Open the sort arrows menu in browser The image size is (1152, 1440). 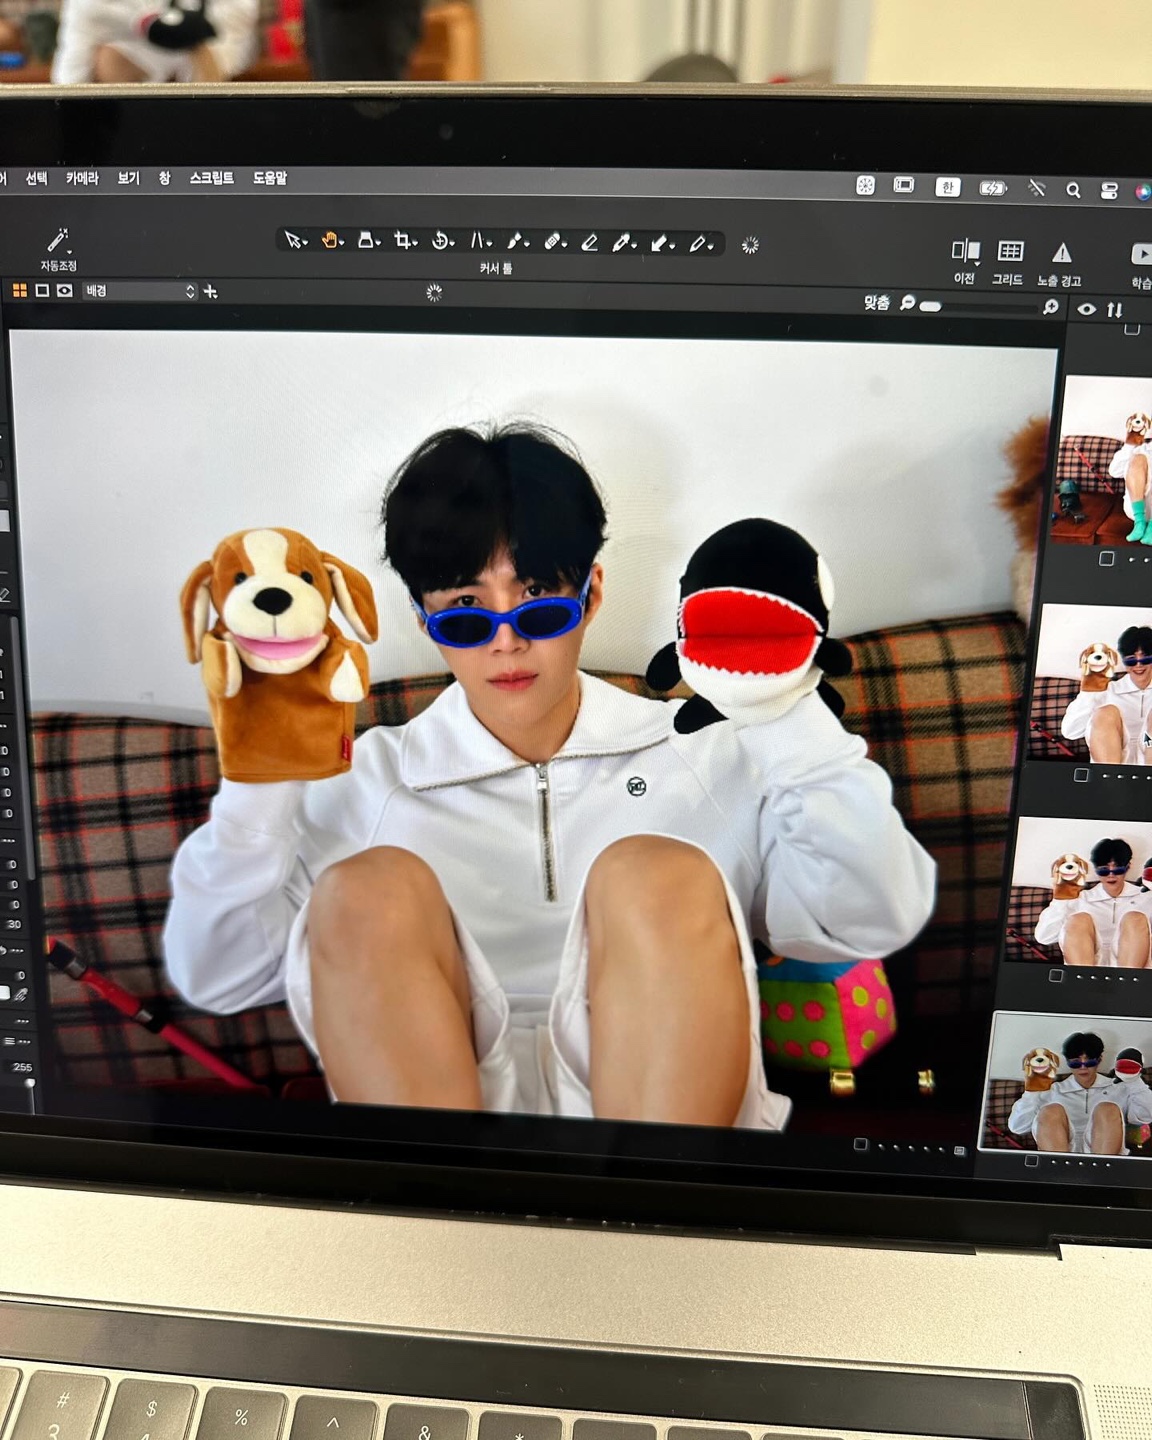(1114, 310)
